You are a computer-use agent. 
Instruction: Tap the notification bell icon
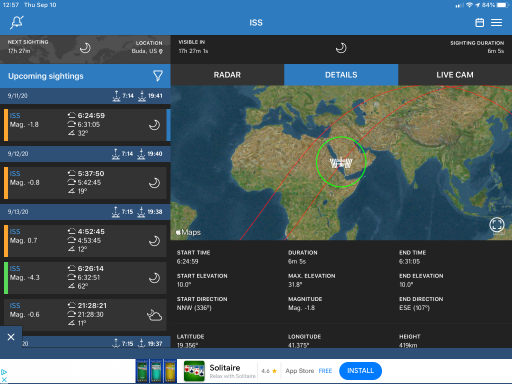tap(17, 22)
